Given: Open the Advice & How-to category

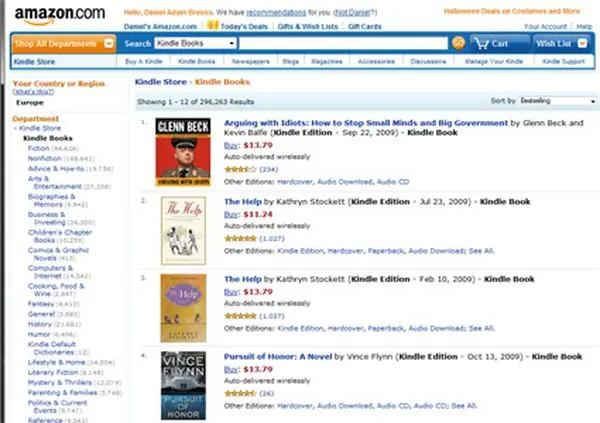Looking at the screenshot, I should point(56,168).
